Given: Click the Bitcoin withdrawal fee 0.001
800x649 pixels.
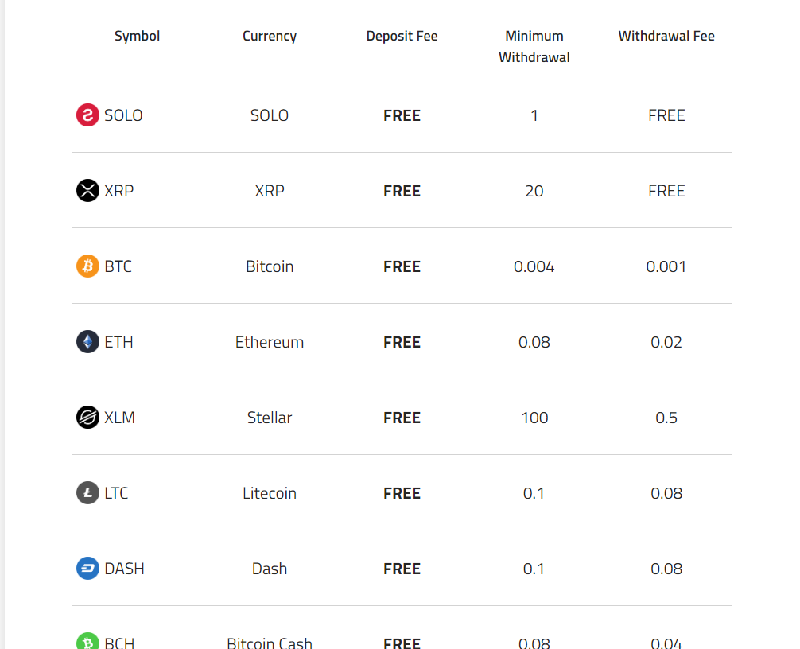Looking at the screenshot, I should (x=666, y=266).
